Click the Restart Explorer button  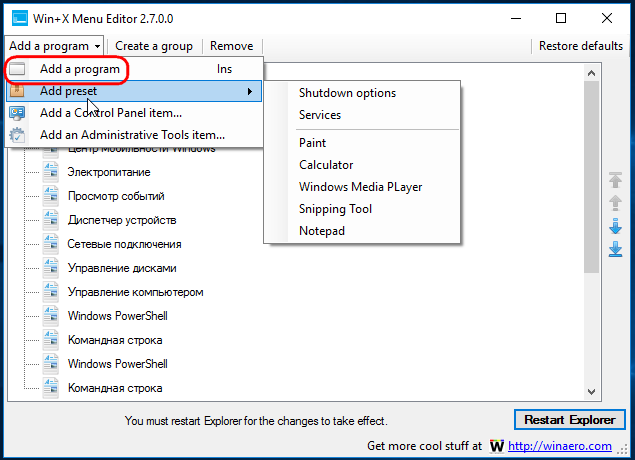tap(570, 420)
